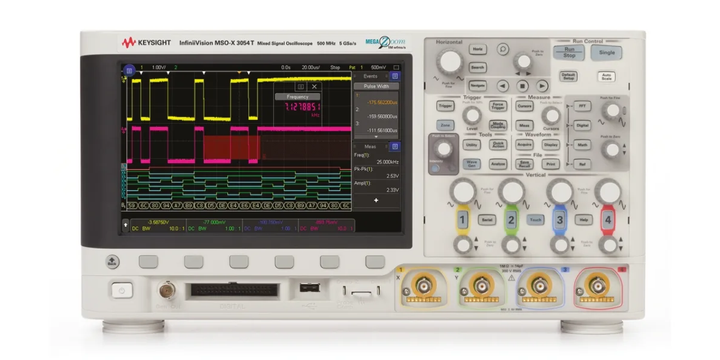Click the blue main menu icon on the screen
The width and height of the screenshot is (720, 360).
(129, 71)
